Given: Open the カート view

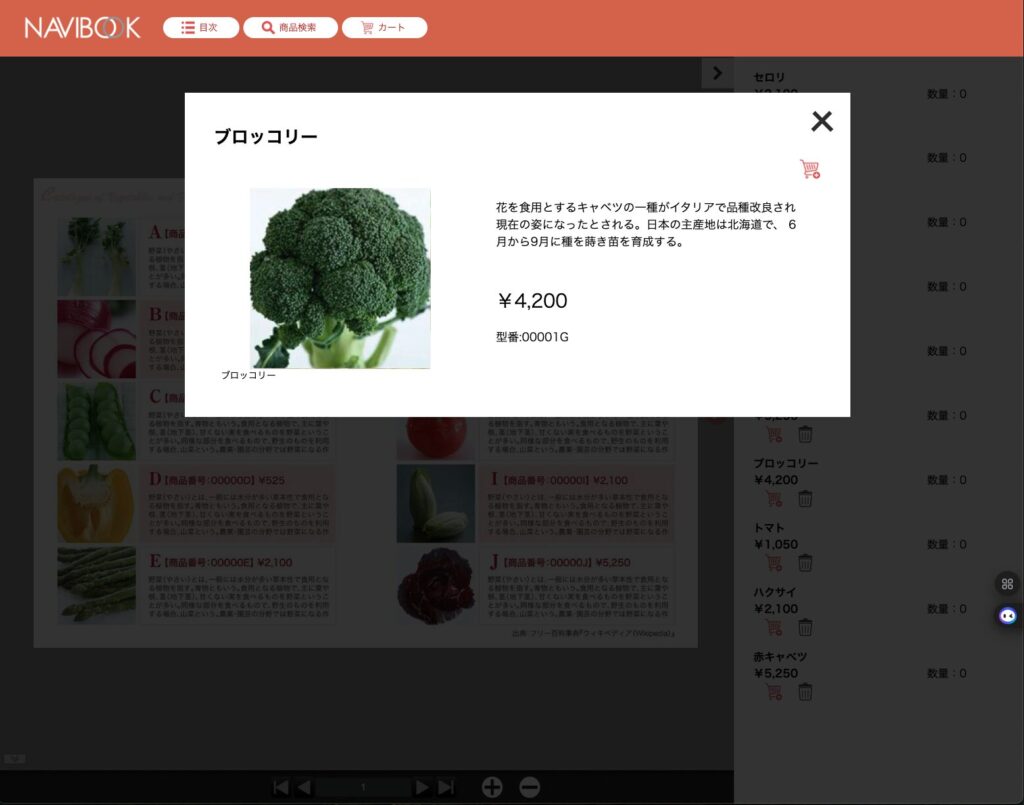Looking at the screenshot, I should (x=384, y=27).
